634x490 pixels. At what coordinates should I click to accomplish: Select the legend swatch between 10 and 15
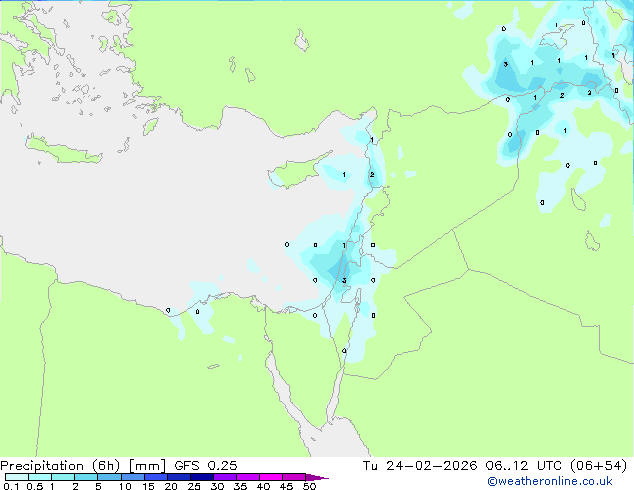[132, 477]
